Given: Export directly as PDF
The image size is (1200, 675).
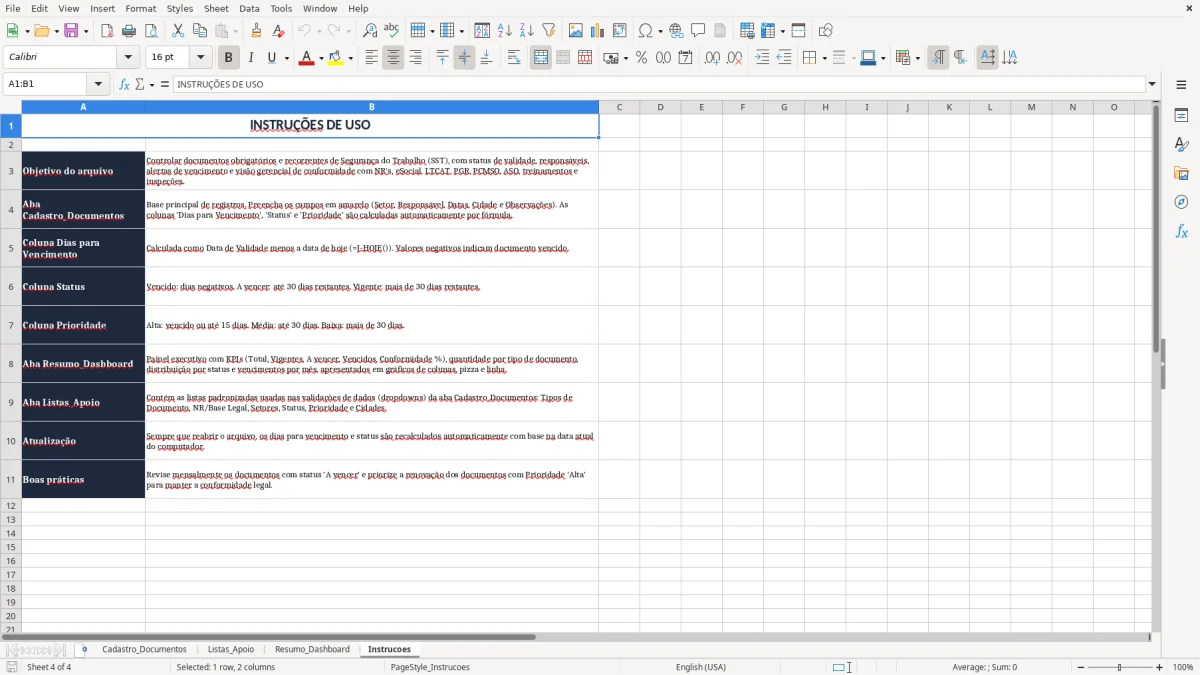Looking at the screenshot, I should pyautogui.click(x=107, y=31).
